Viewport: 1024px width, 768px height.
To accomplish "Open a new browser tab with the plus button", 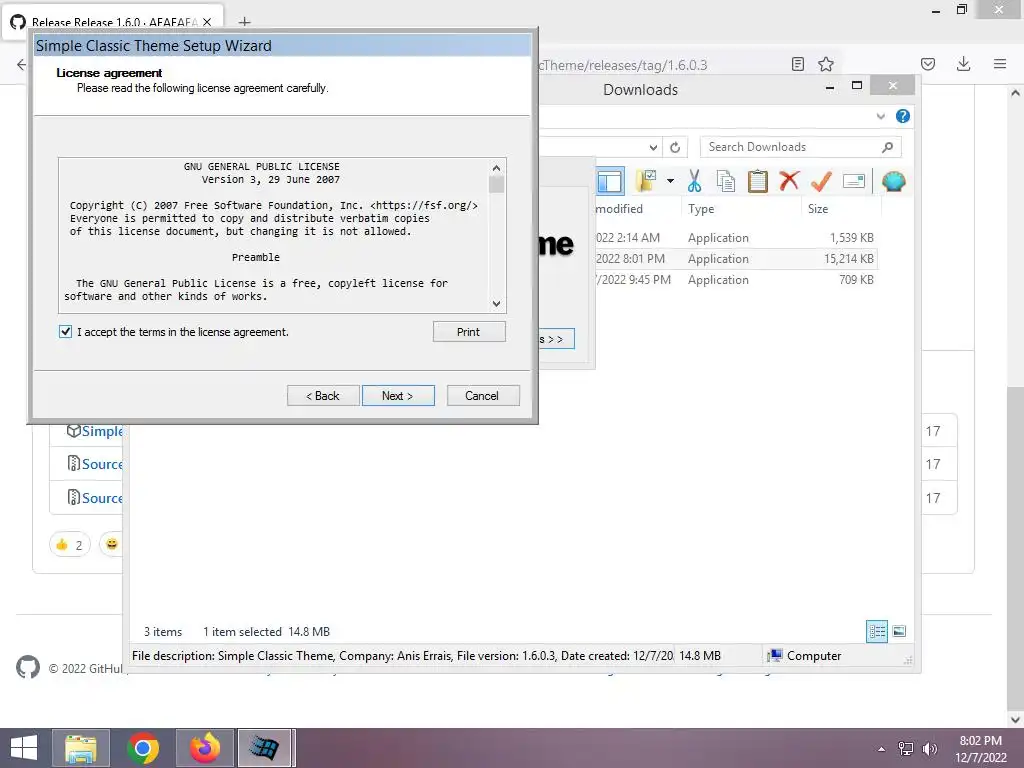I will point(244,22).
